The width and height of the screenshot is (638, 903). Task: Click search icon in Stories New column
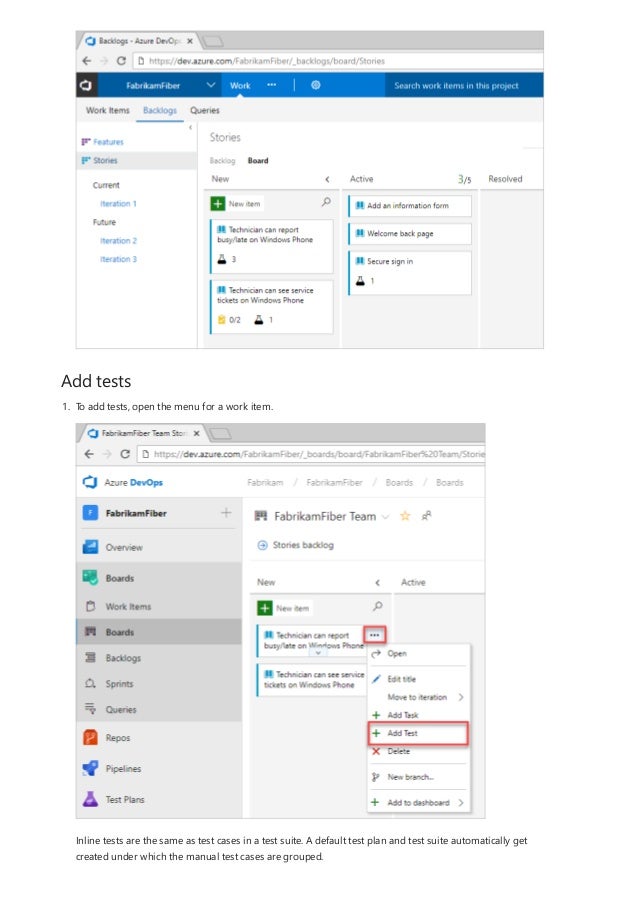click(x=326, y=202)
